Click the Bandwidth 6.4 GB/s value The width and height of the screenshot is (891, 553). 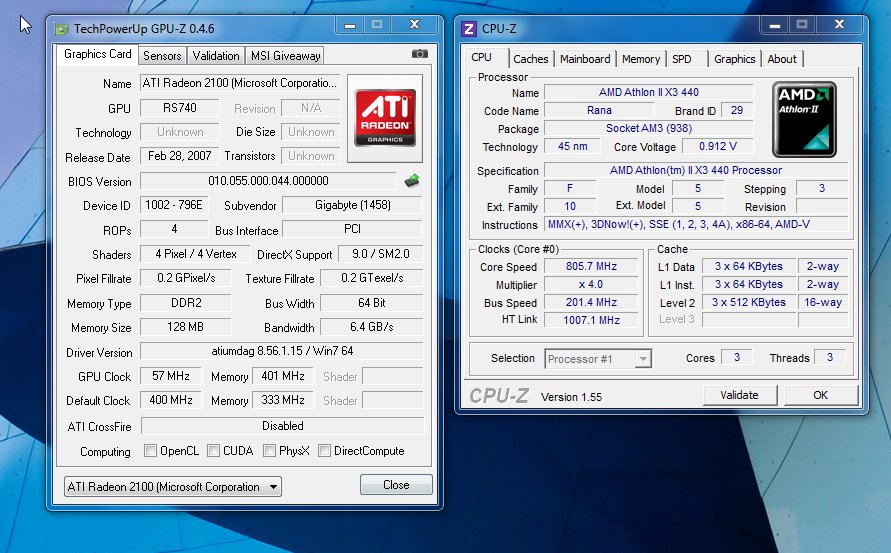(372, 327)
